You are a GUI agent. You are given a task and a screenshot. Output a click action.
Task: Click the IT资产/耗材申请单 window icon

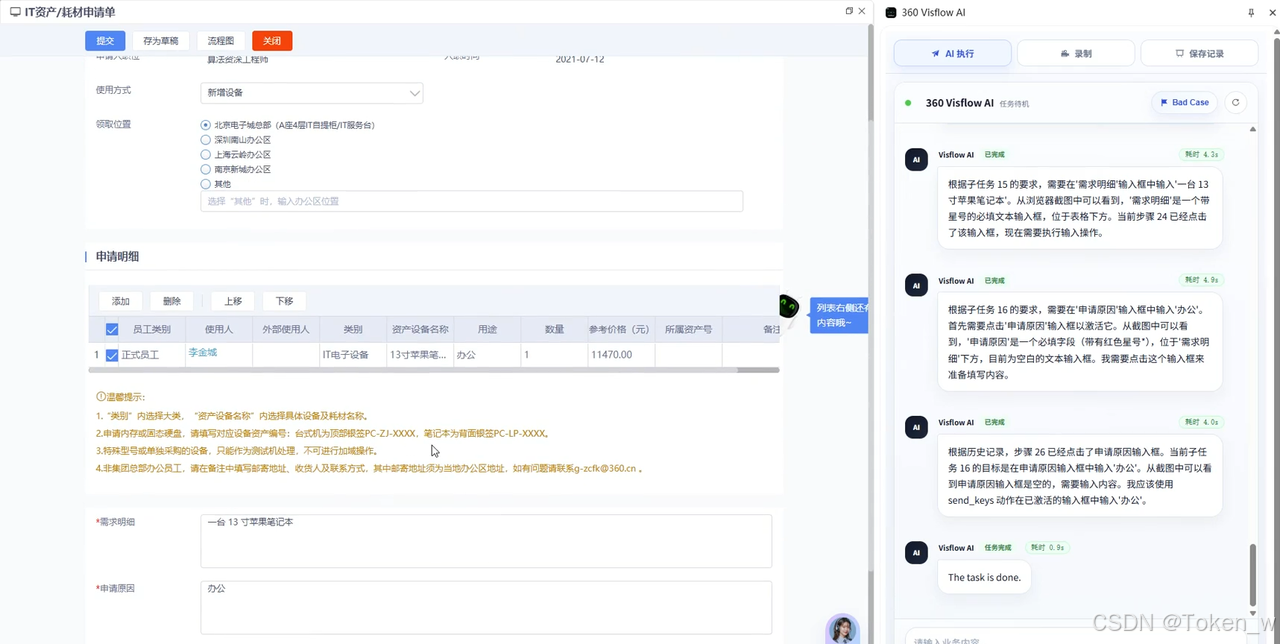[x=15, y=11]
